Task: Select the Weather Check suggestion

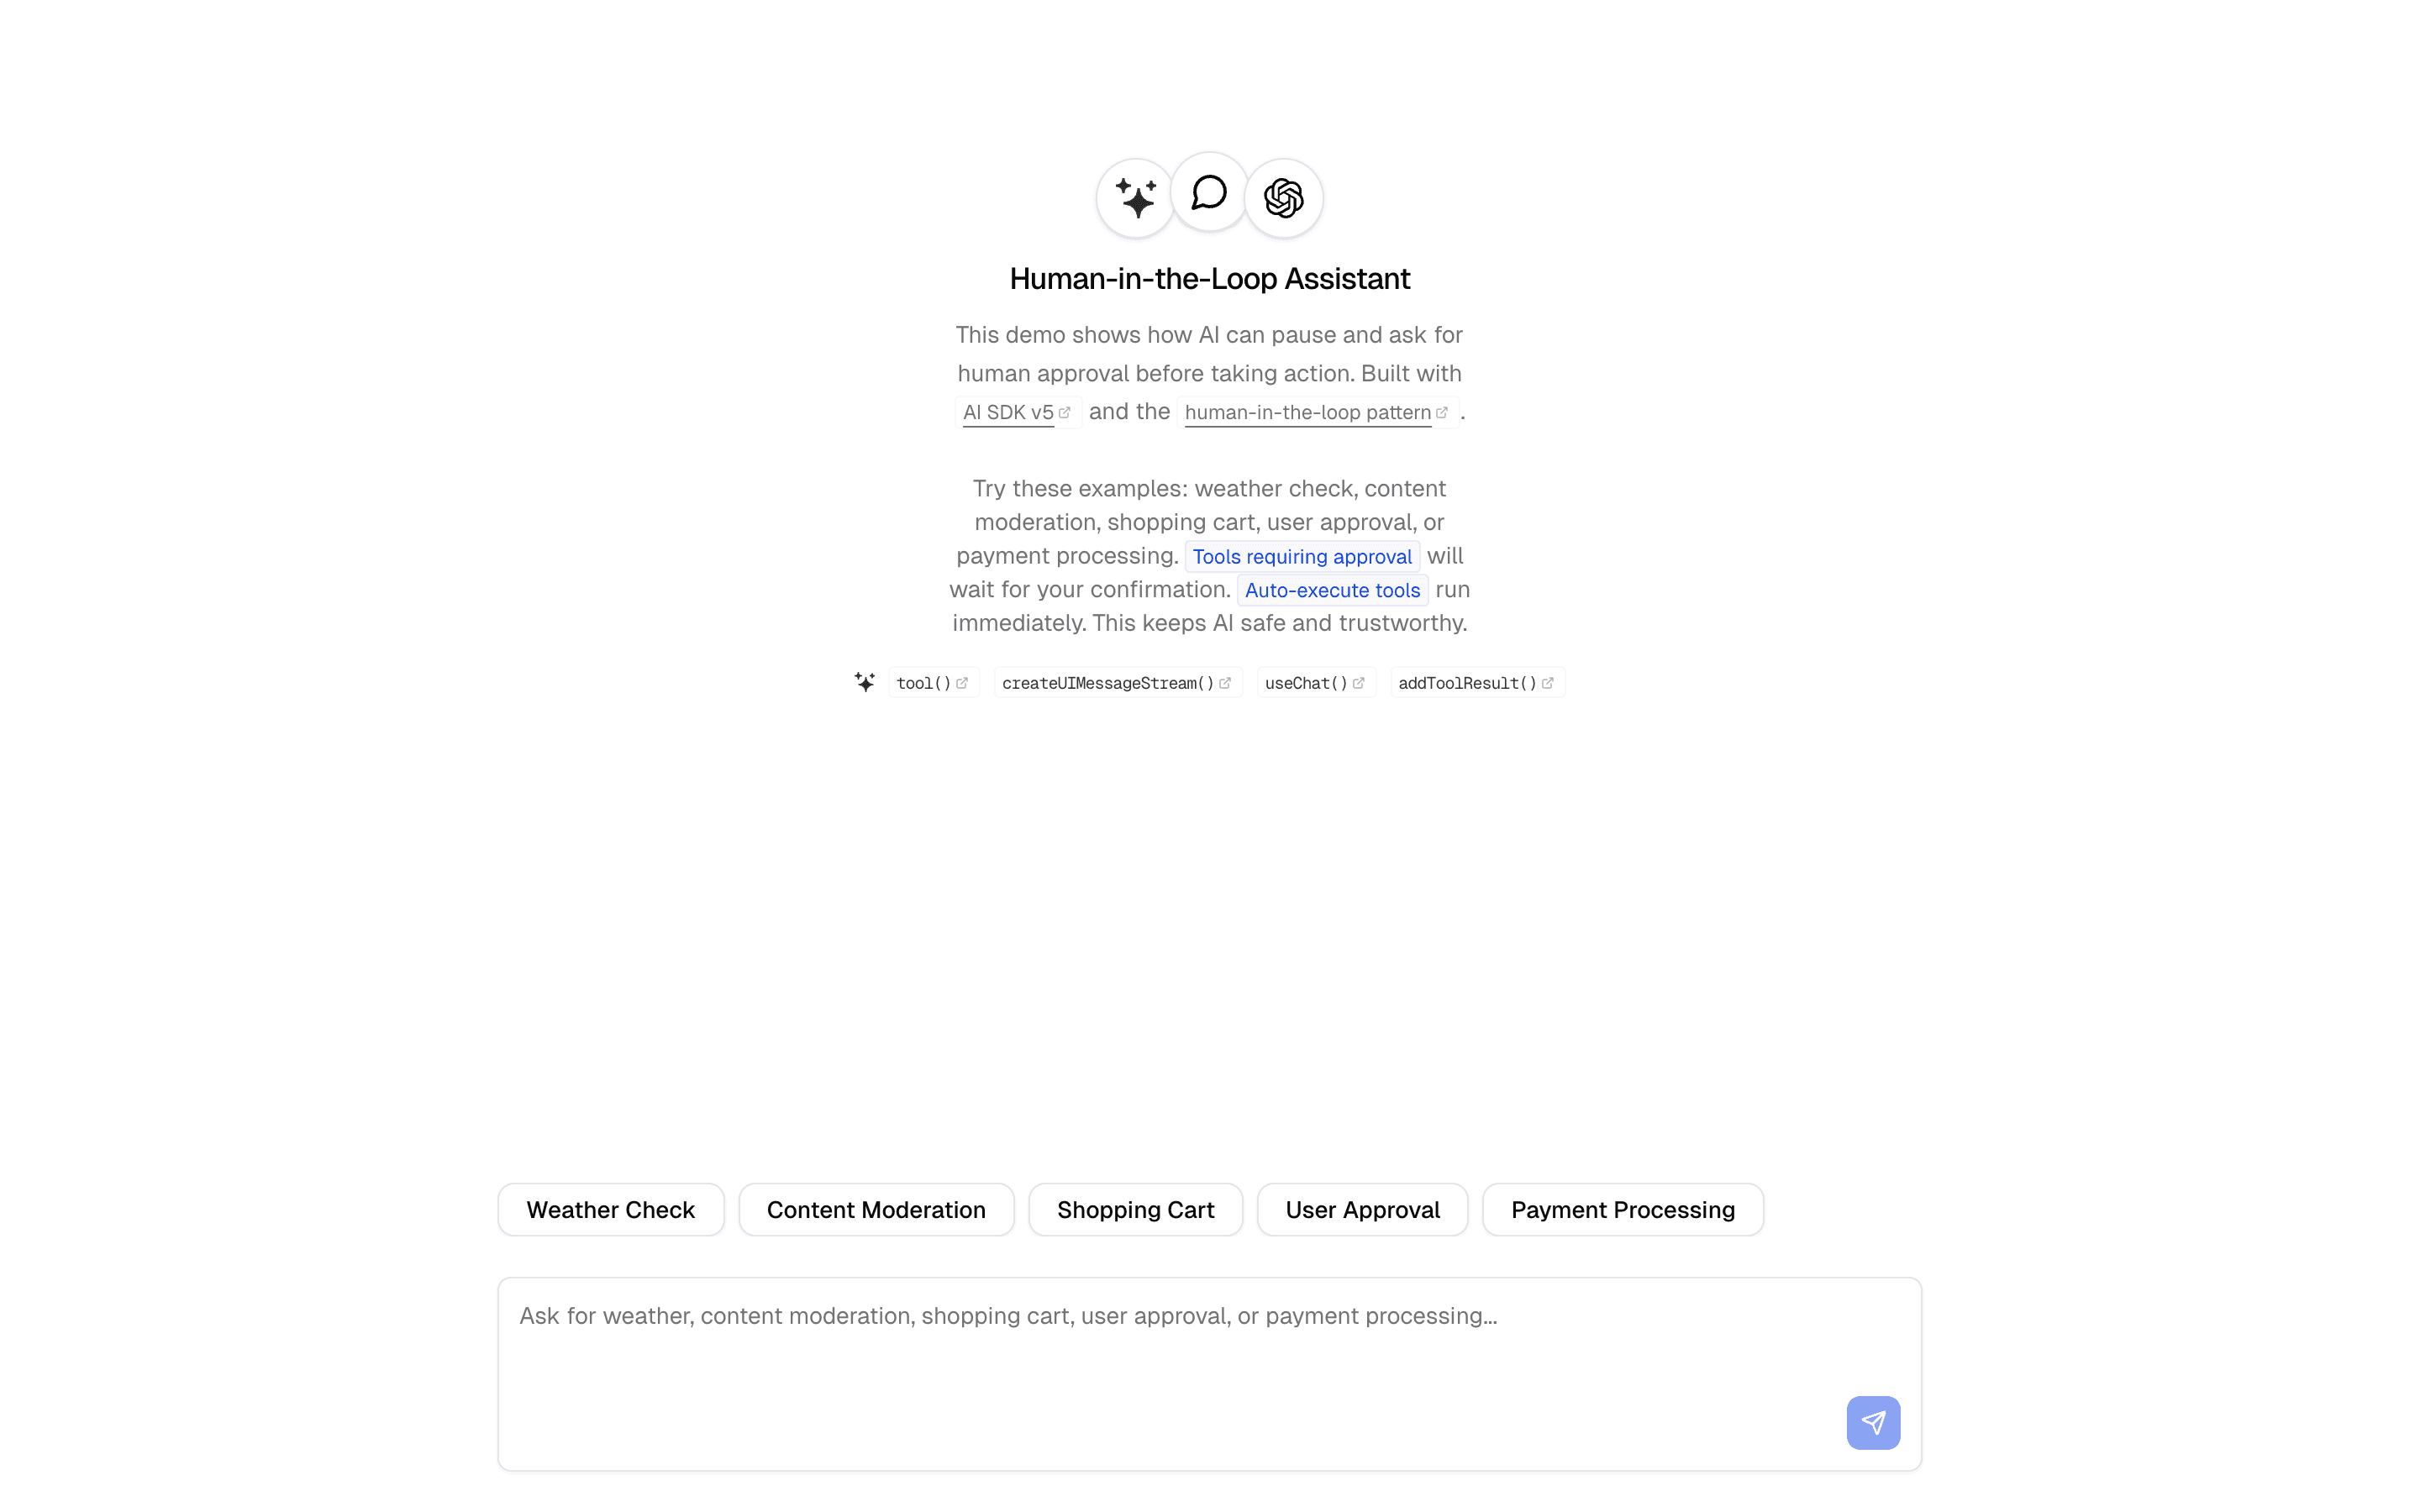Action: pyautogui.click(x=611, y=1210)
